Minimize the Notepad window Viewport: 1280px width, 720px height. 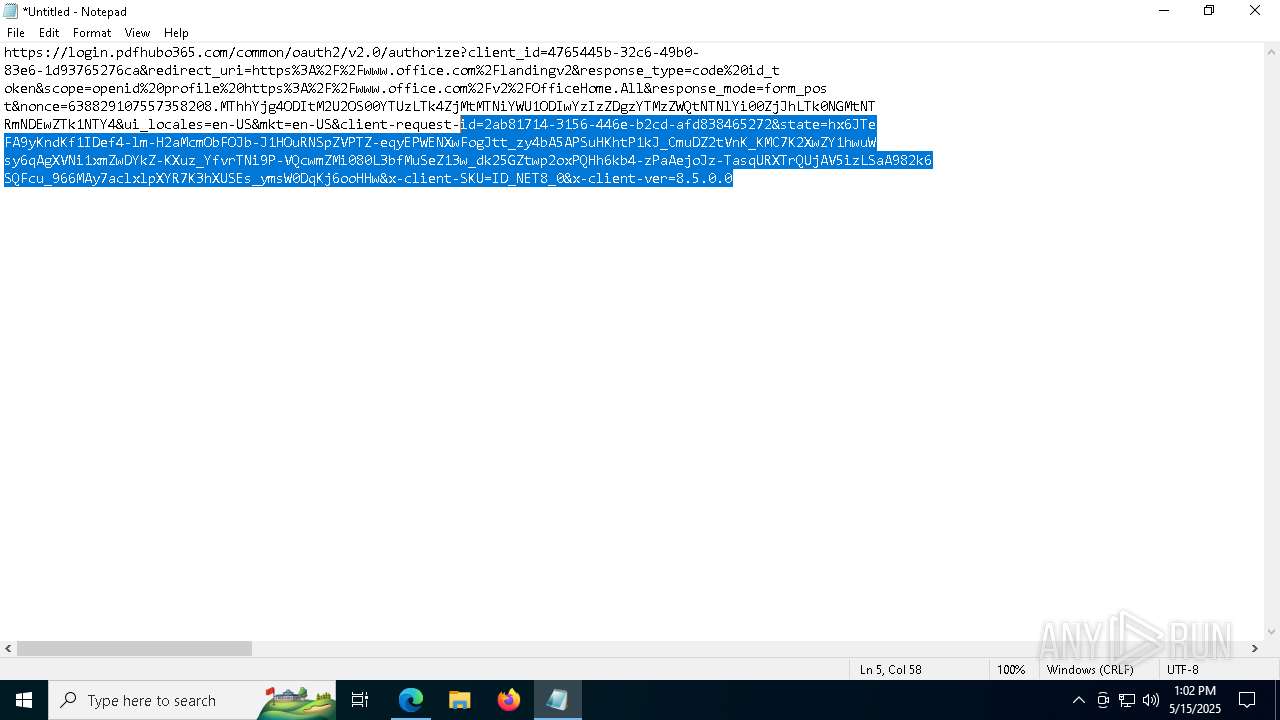click(1163, 11)
